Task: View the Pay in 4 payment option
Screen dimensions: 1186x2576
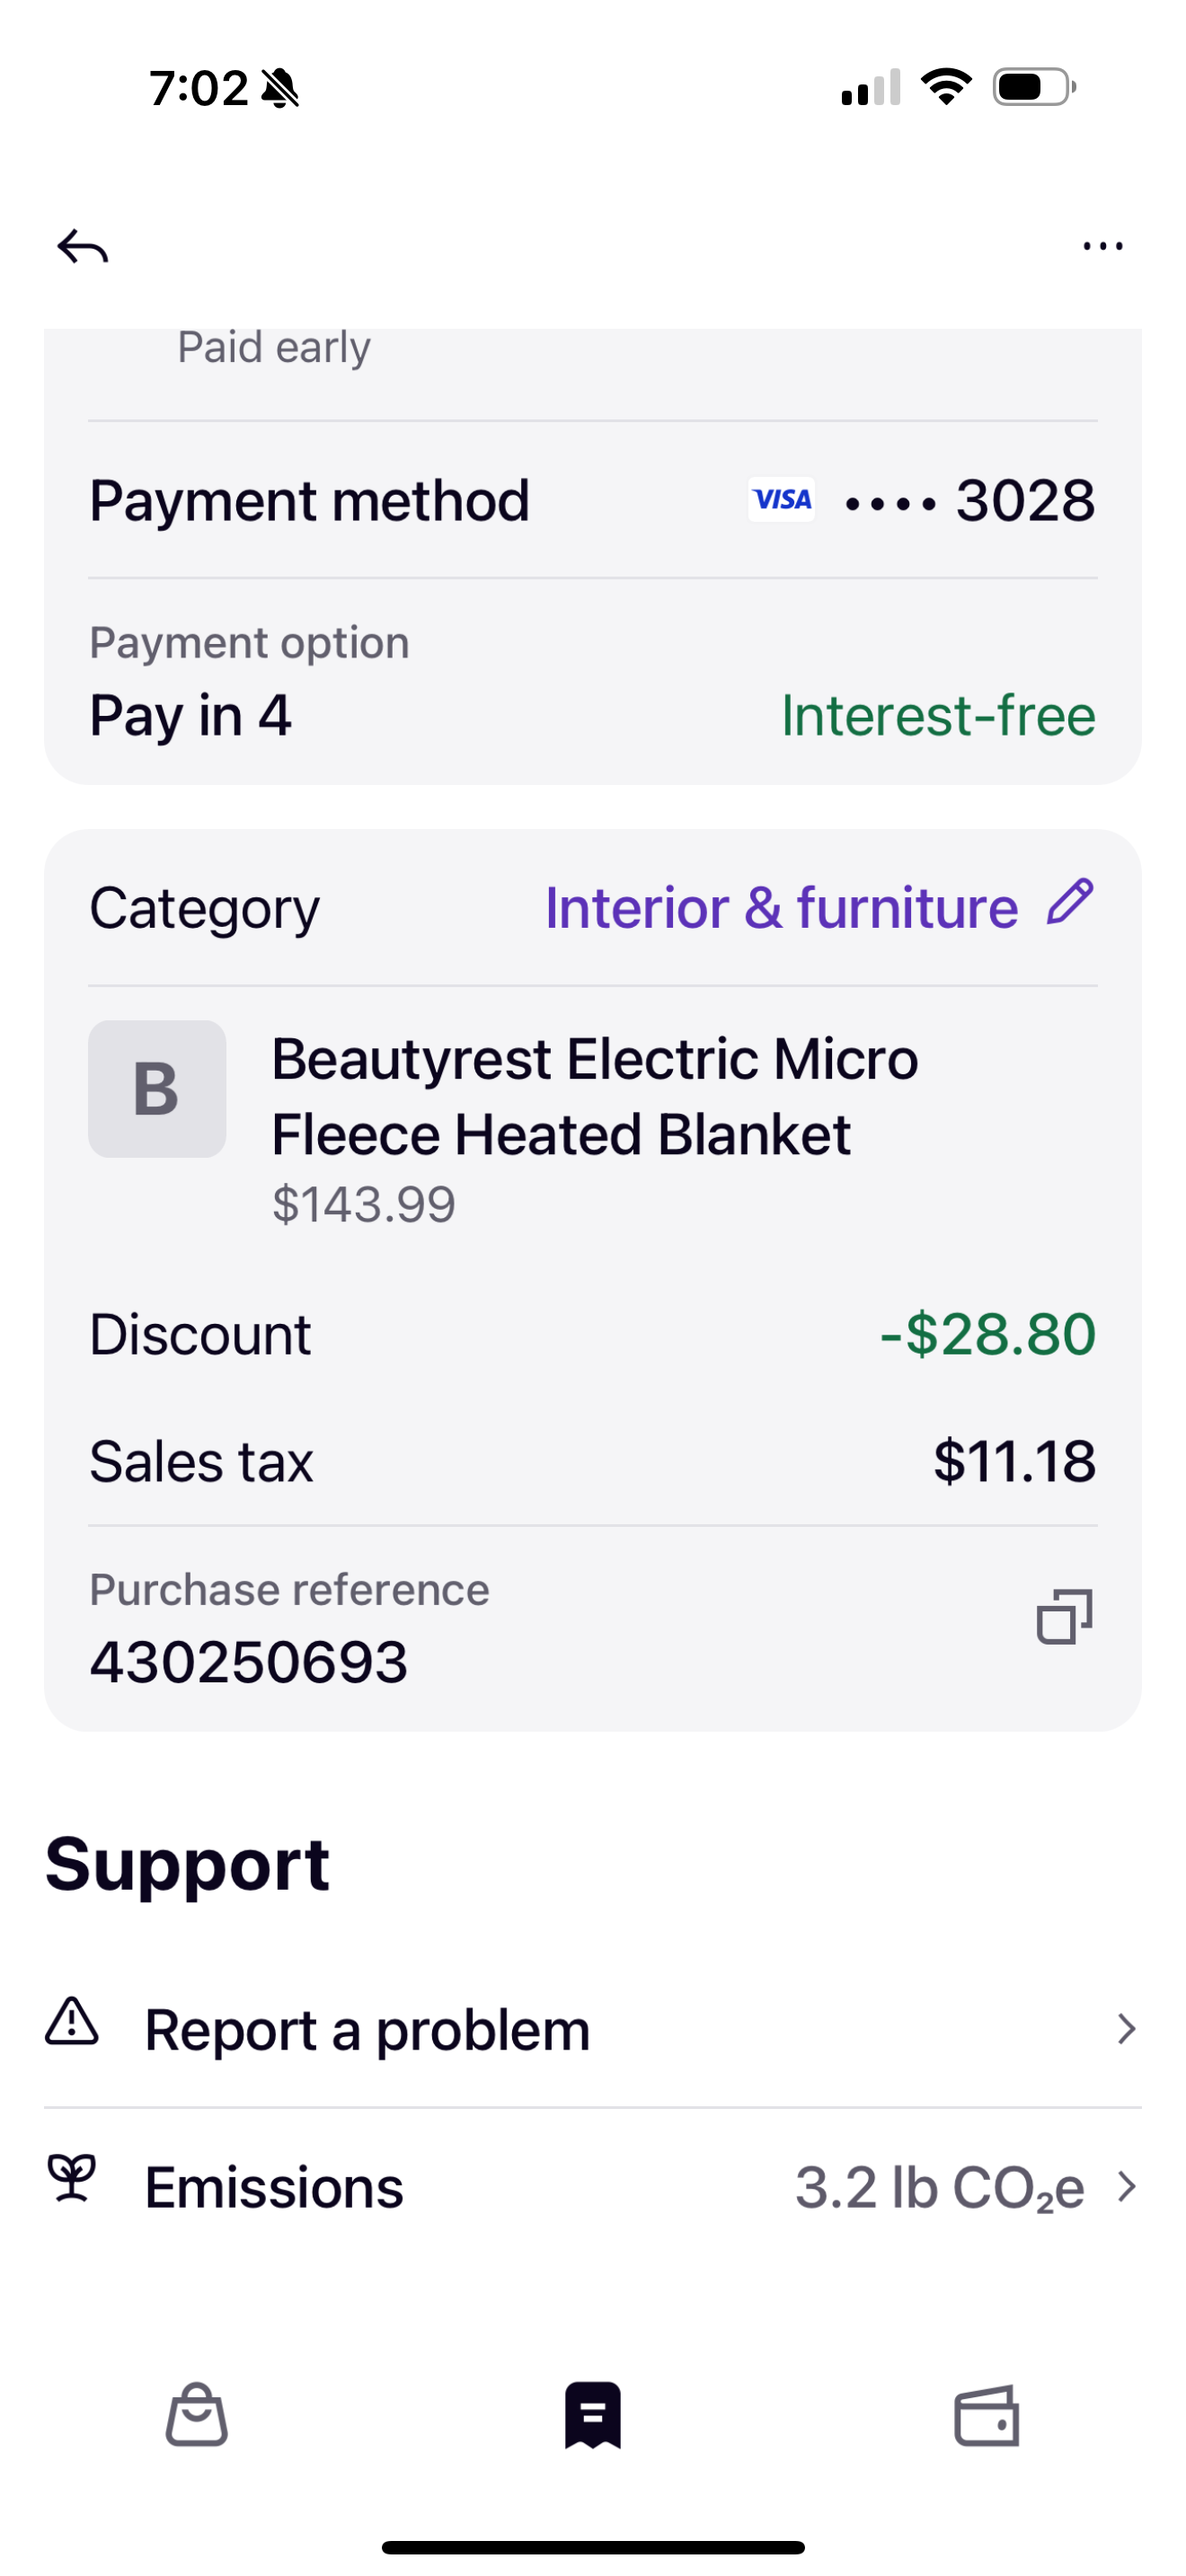Action: tap(191, 715)
